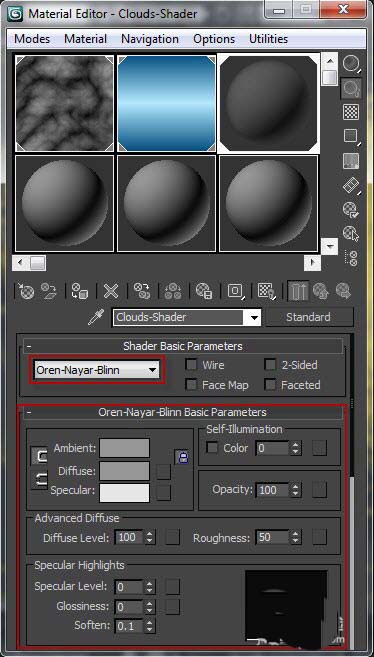This screenshot has width=374, height=657.
Task: Click the Select by Material icon
Action: click(x=351, y=233)
